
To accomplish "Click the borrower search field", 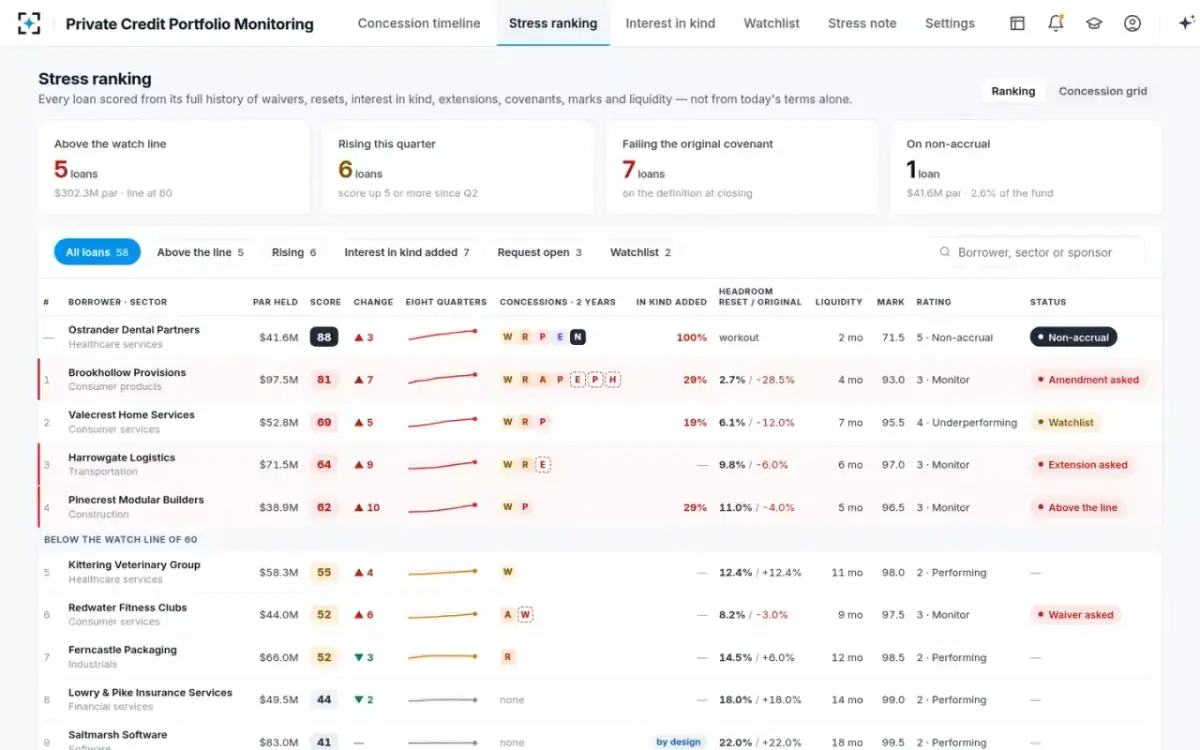I will pos(1038,252).
